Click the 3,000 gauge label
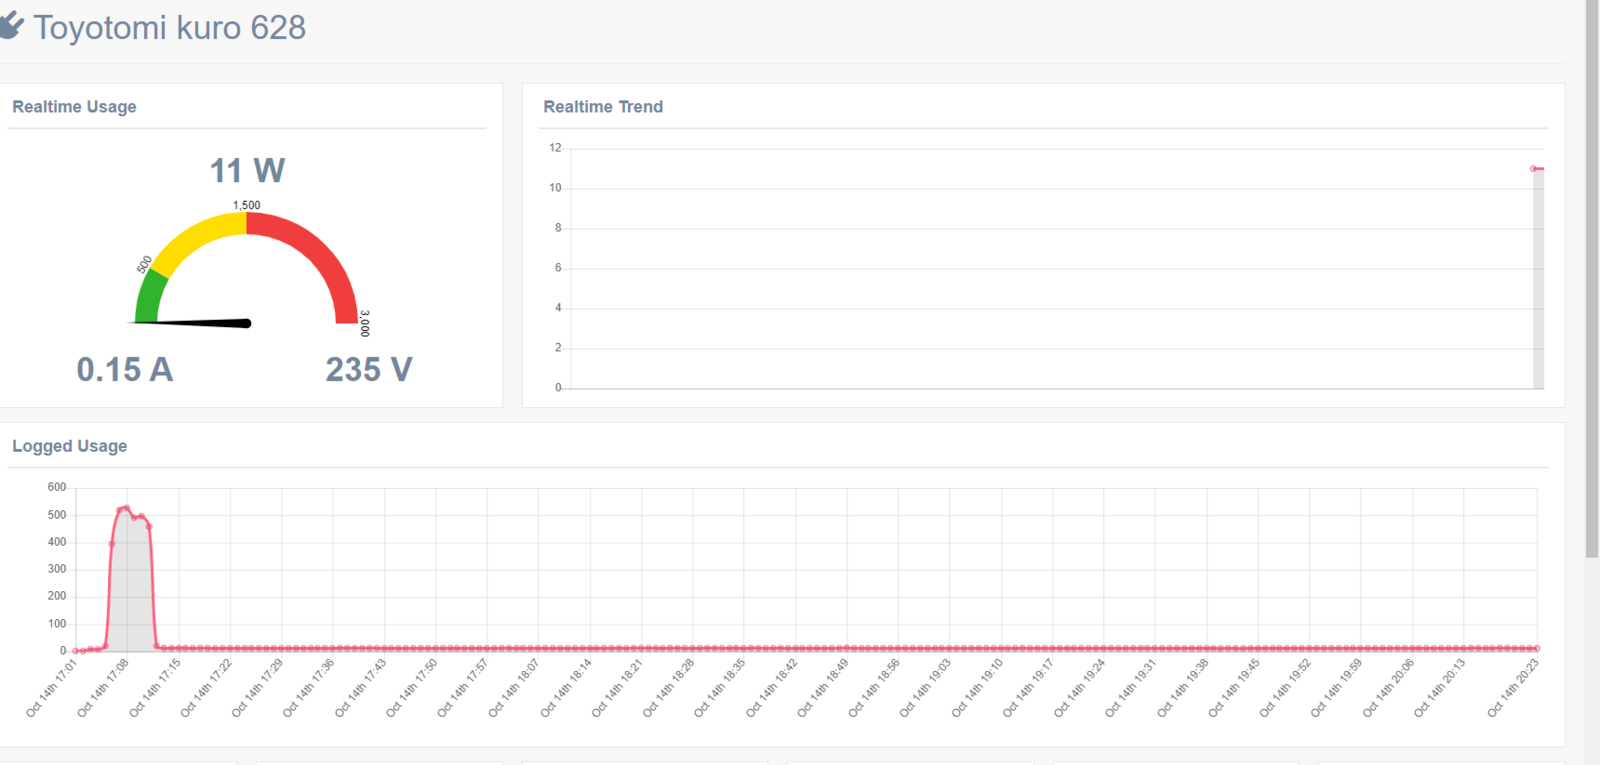 [364, 323]
